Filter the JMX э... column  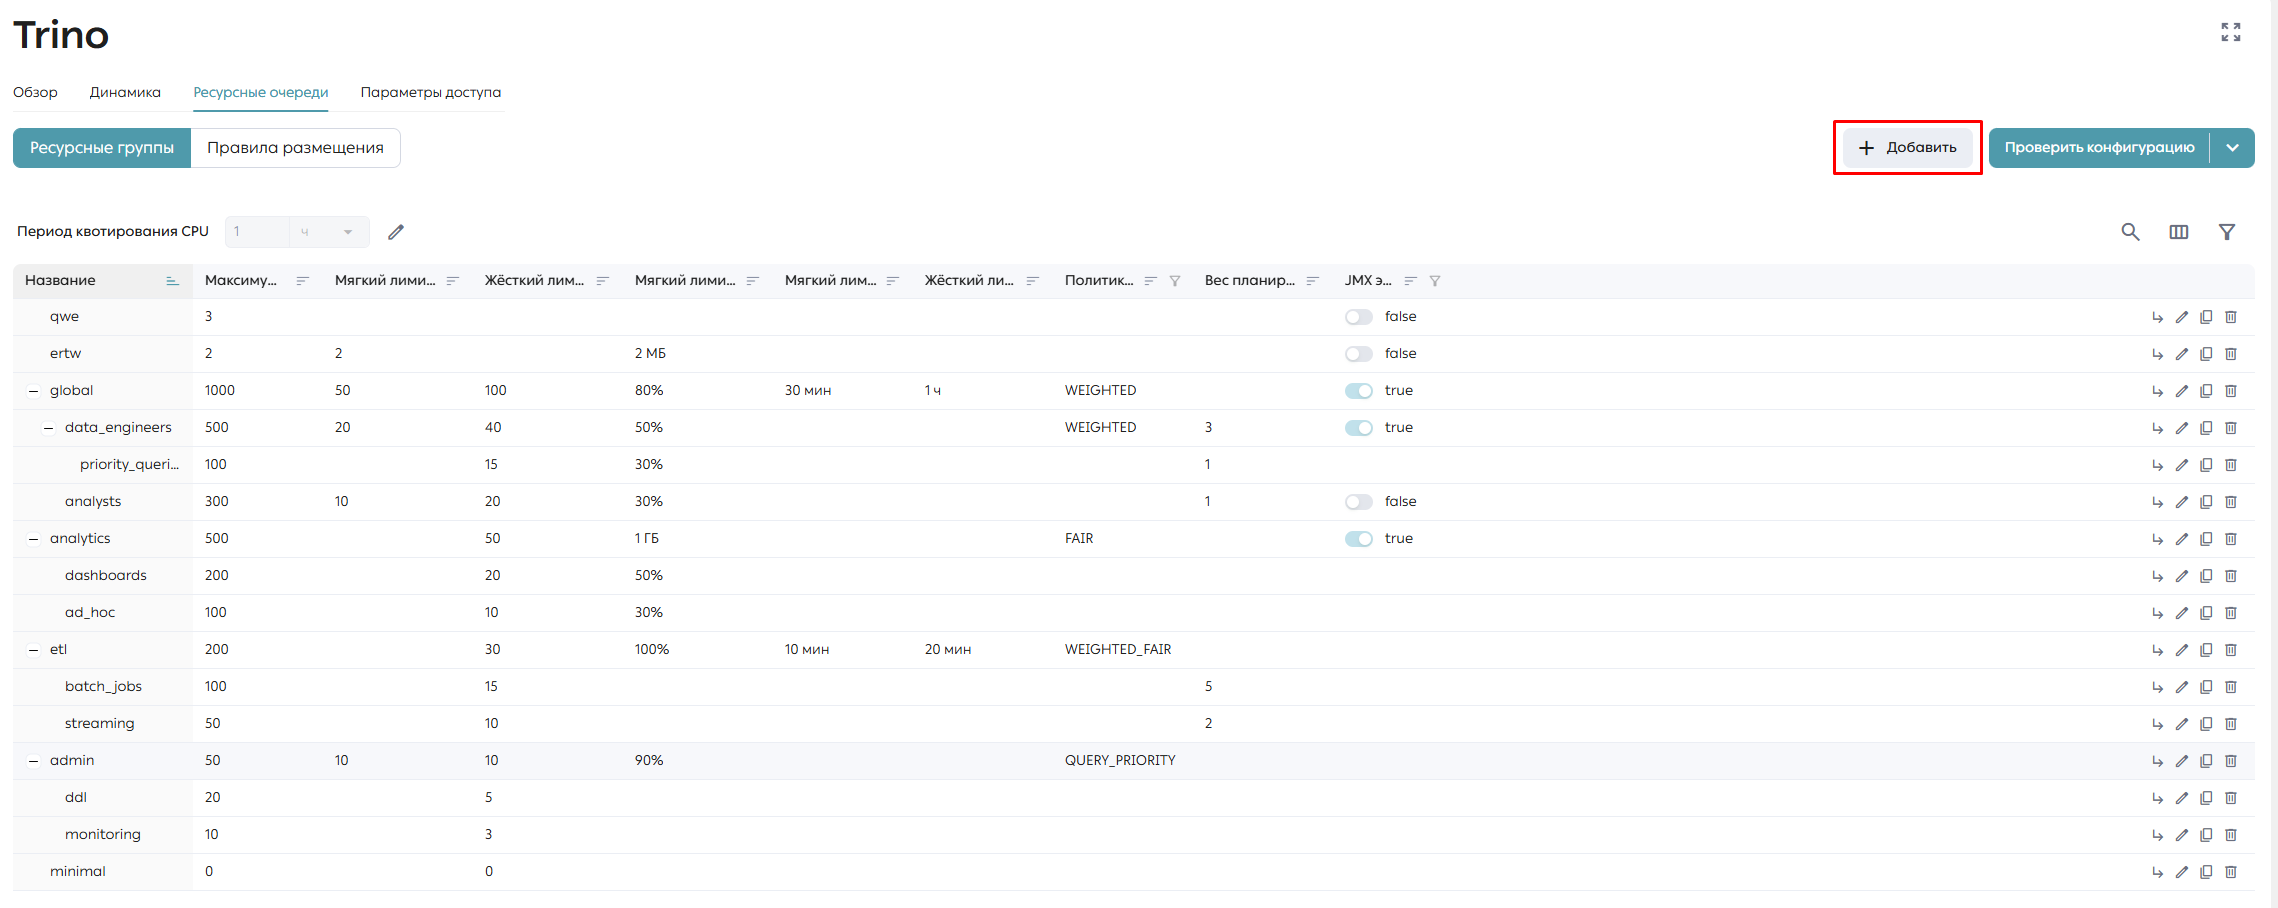pyautogui.click(x=1435, y=281)
